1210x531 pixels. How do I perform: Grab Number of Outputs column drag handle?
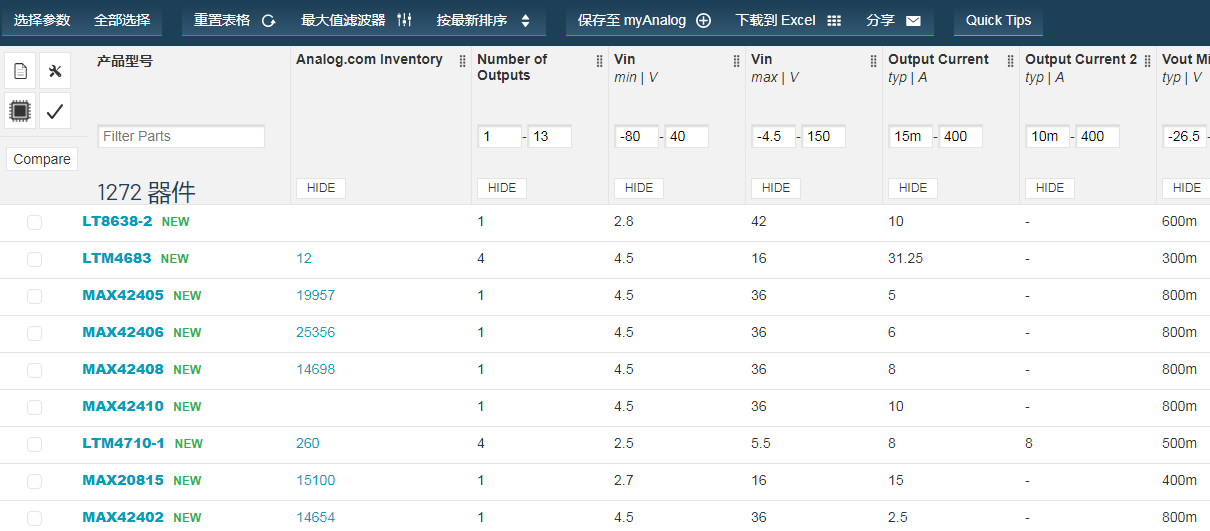[x=599, y=60]
